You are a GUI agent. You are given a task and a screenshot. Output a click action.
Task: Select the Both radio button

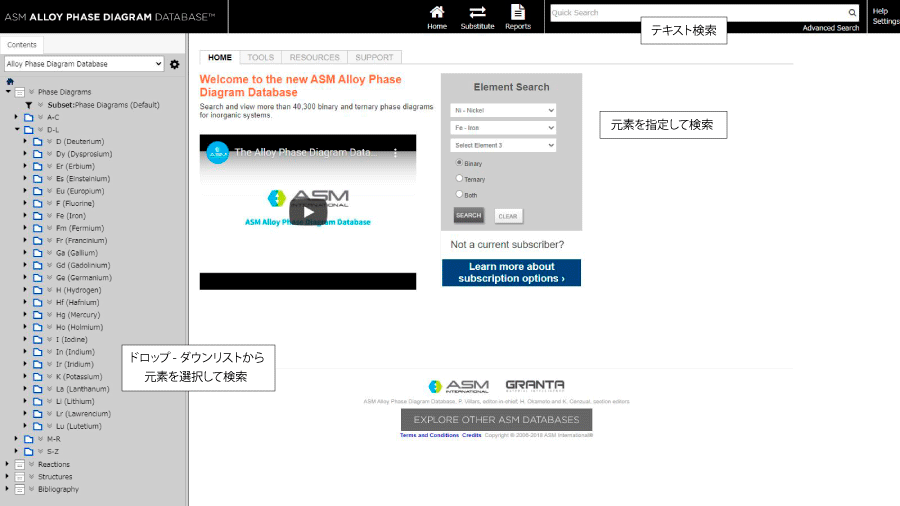point(459,194)
